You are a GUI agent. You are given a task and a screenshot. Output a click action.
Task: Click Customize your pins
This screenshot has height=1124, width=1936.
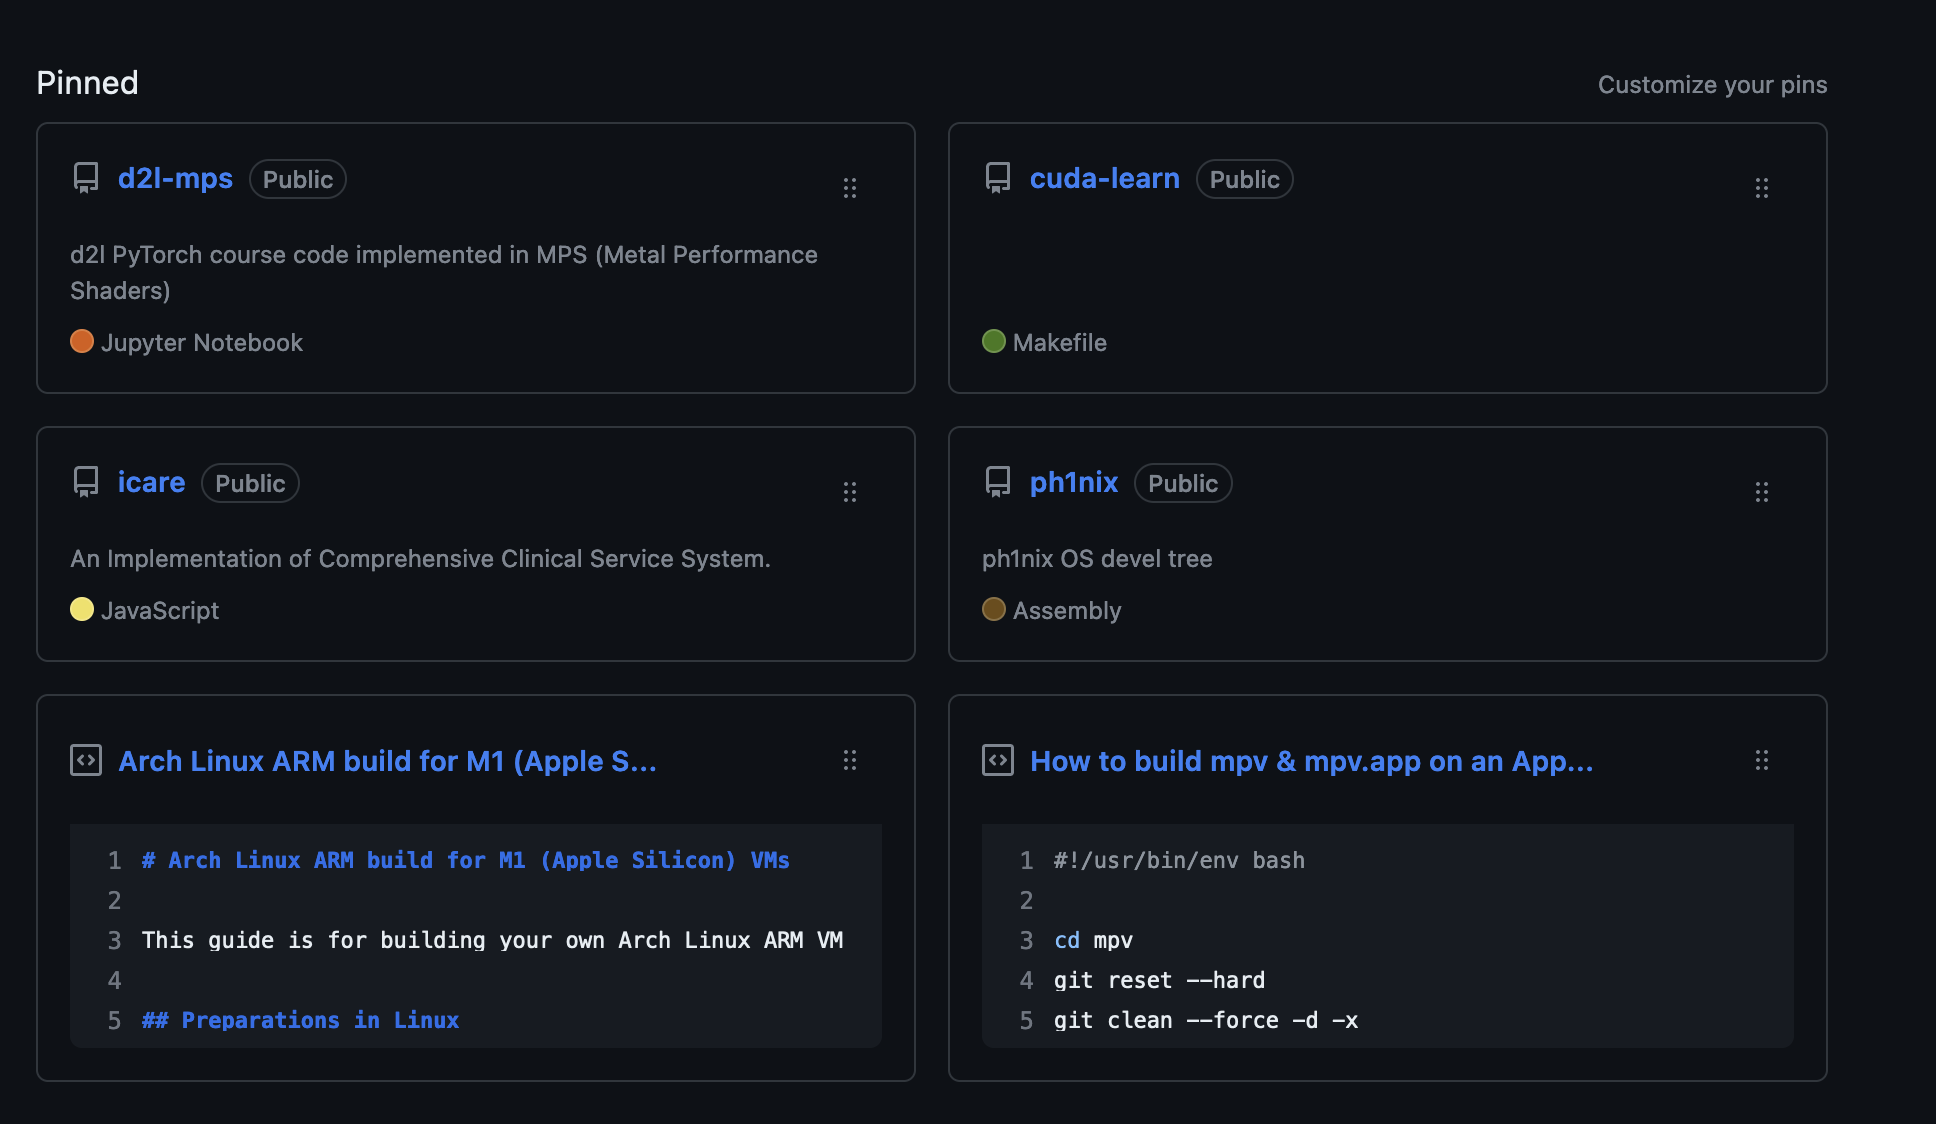click(1712, 85)
